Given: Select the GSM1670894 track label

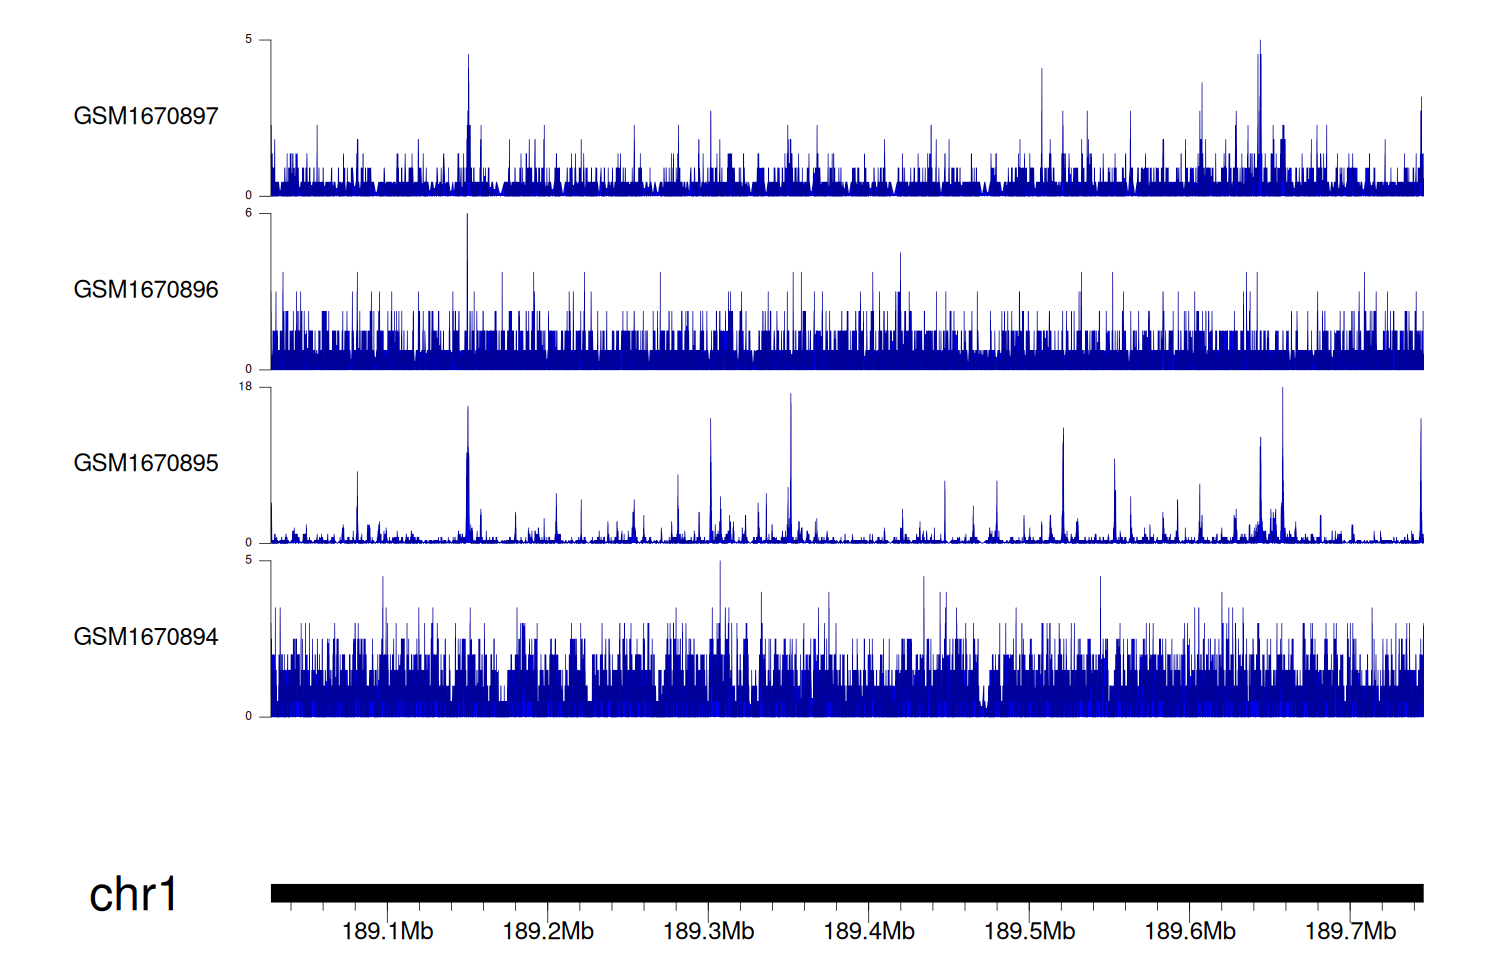Looking at the screenshot, I should pyautogui.click(x=145, y=637).
